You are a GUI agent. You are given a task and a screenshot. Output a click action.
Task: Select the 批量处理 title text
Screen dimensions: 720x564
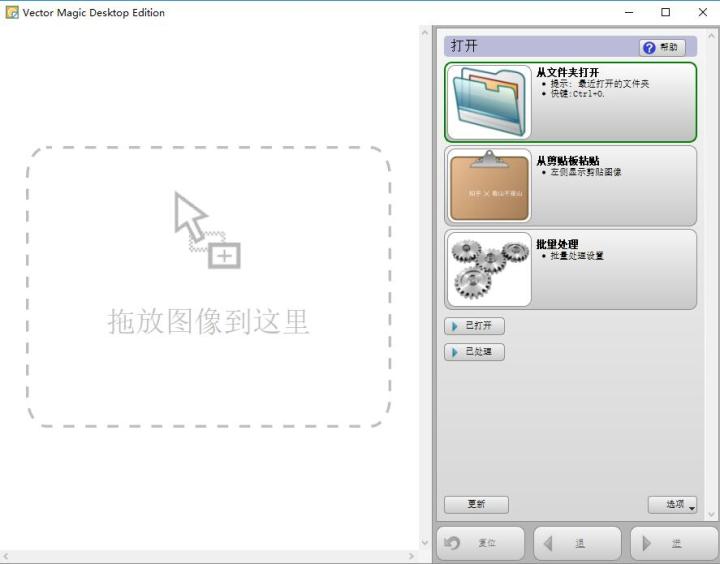point(557,244)
